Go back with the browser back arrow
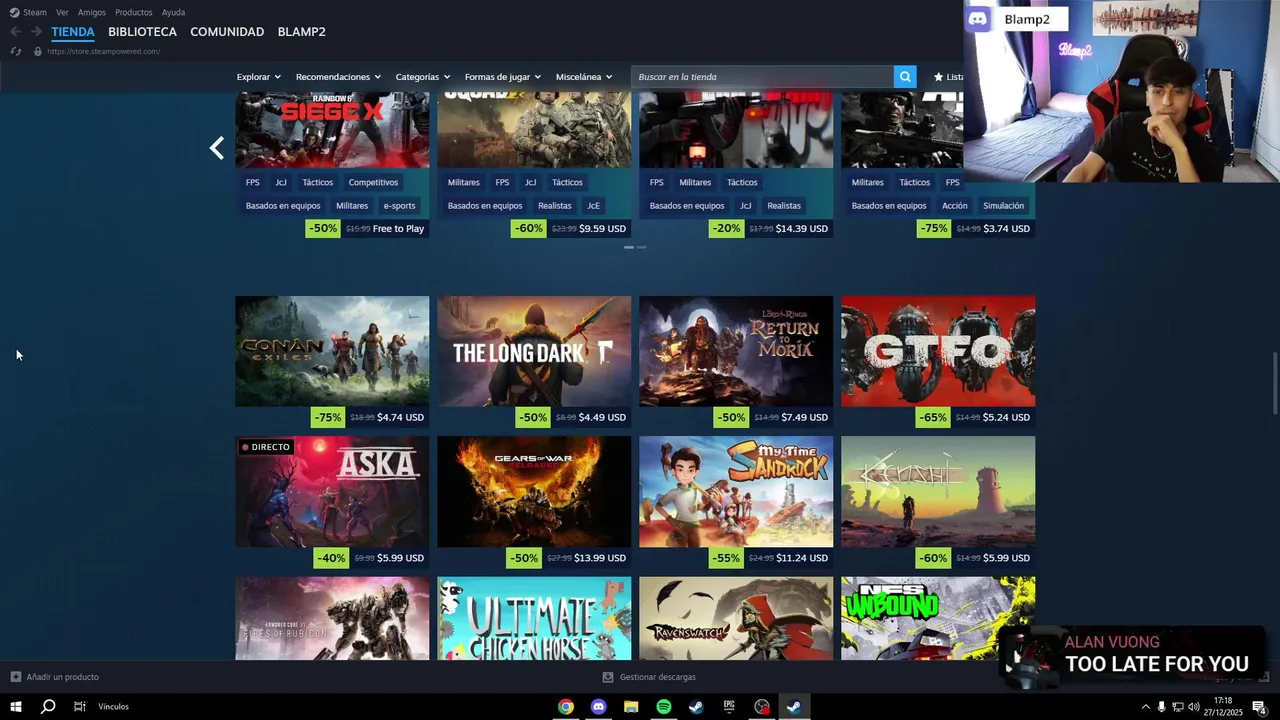 (x=15, y=32)
